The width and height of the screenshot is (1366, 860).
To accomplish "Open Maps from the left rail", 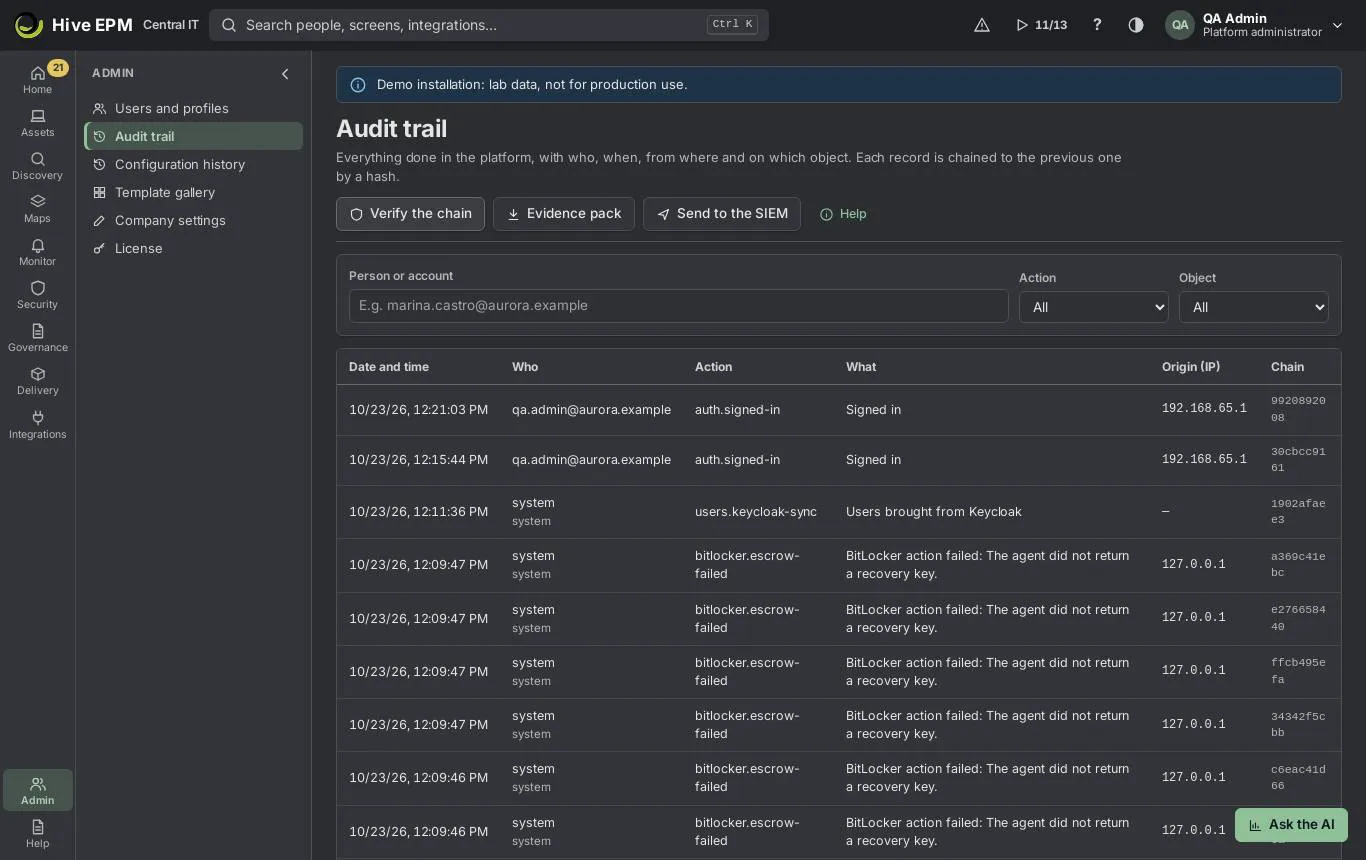I will click(37, 209).
